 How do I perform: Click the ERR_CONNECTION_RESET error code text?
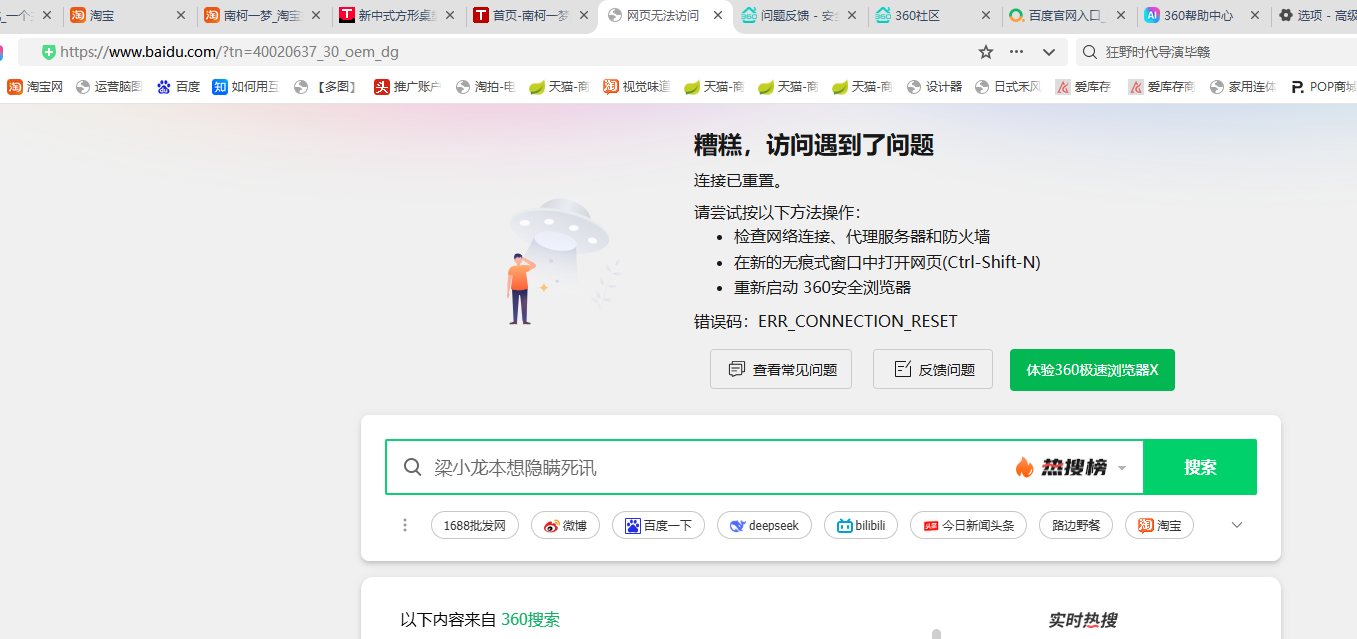point(857,321)
